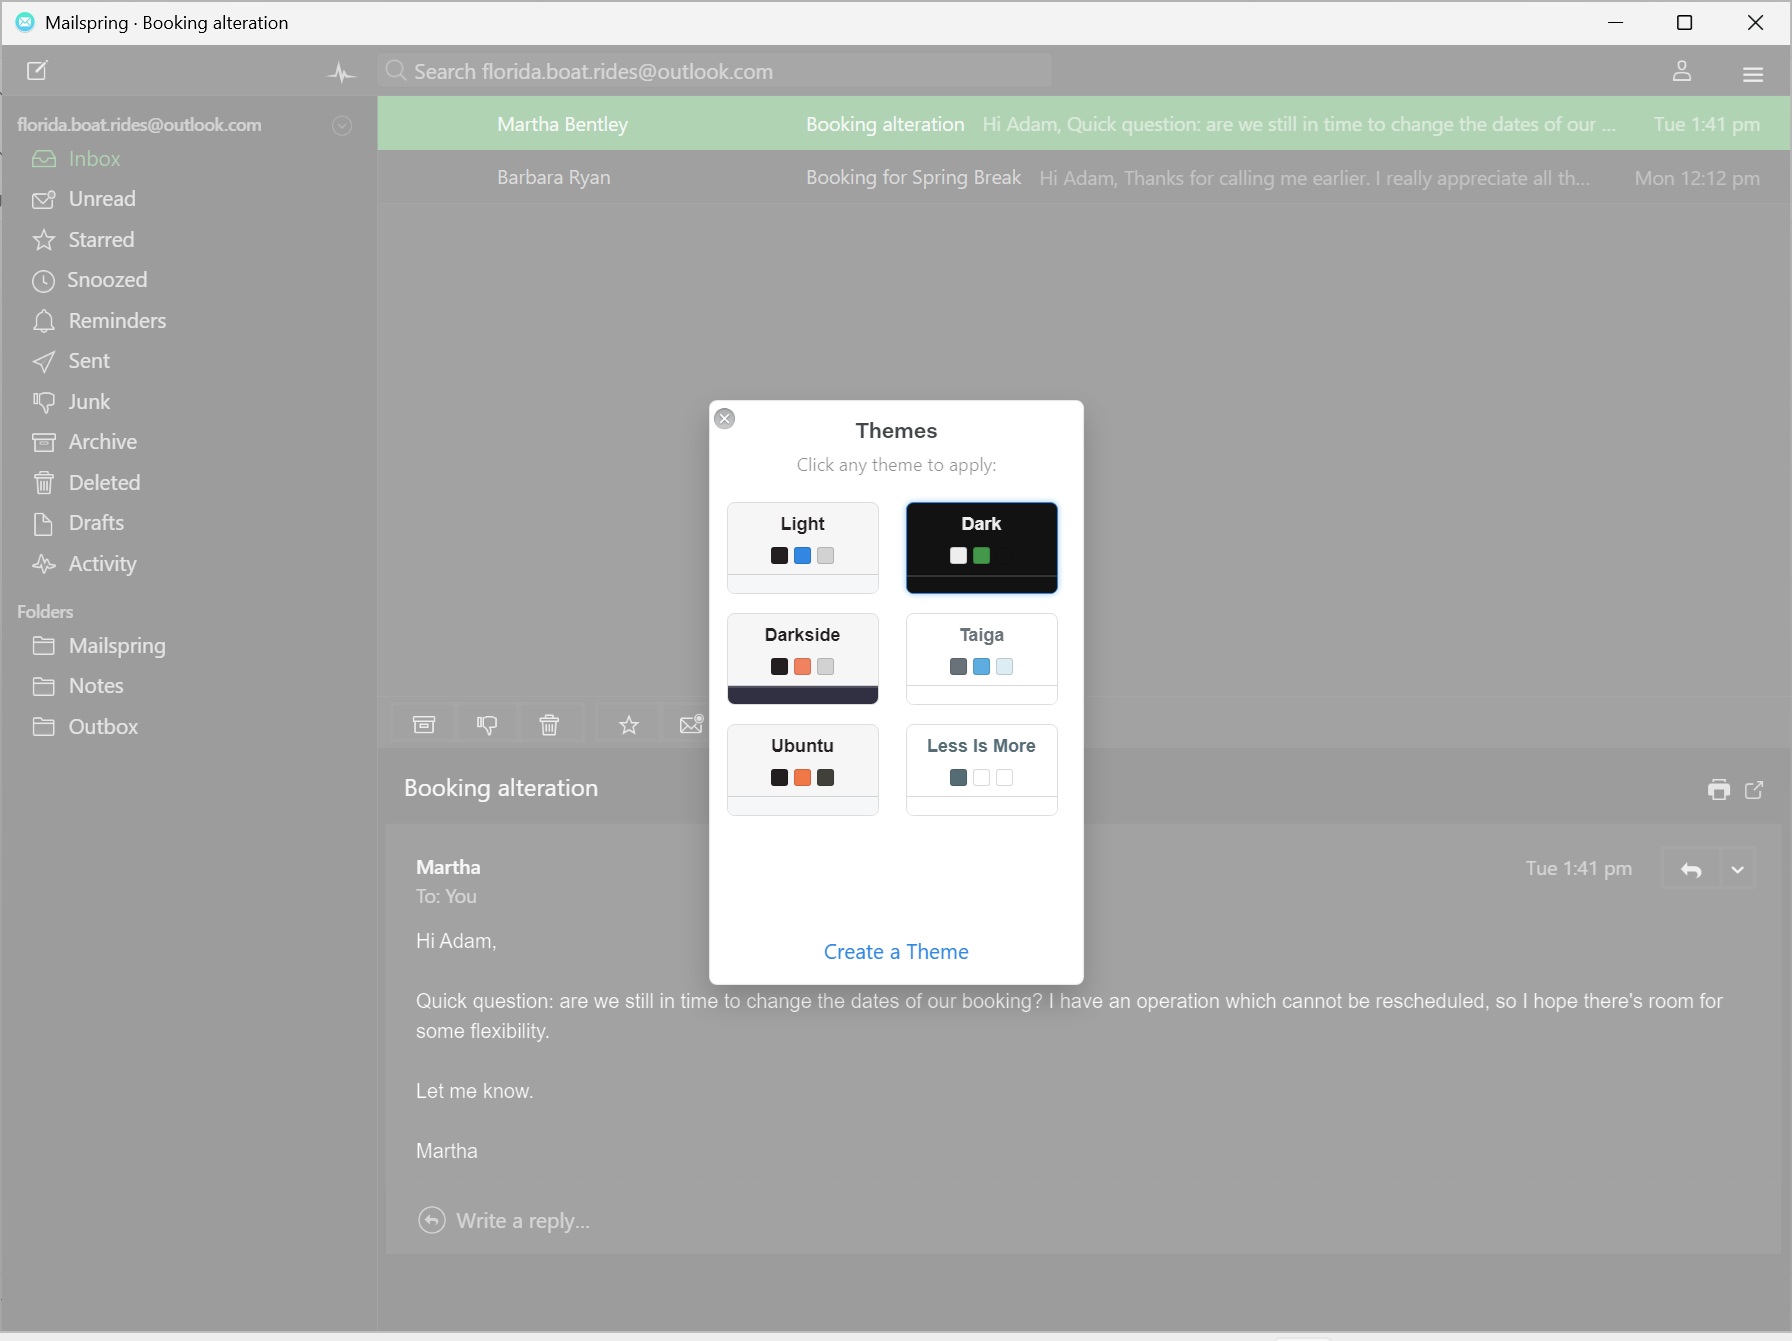
Task: Open the reply options dropdown
Action: [1737, 869]
